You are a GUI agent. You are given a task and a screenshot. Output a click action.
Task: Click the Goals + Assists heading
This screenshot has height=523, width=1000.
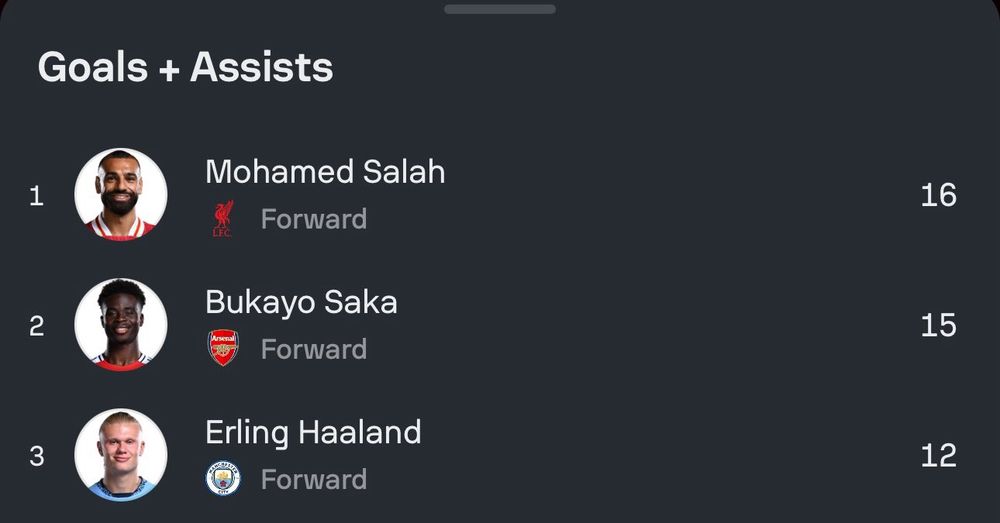tap(186, 67)
